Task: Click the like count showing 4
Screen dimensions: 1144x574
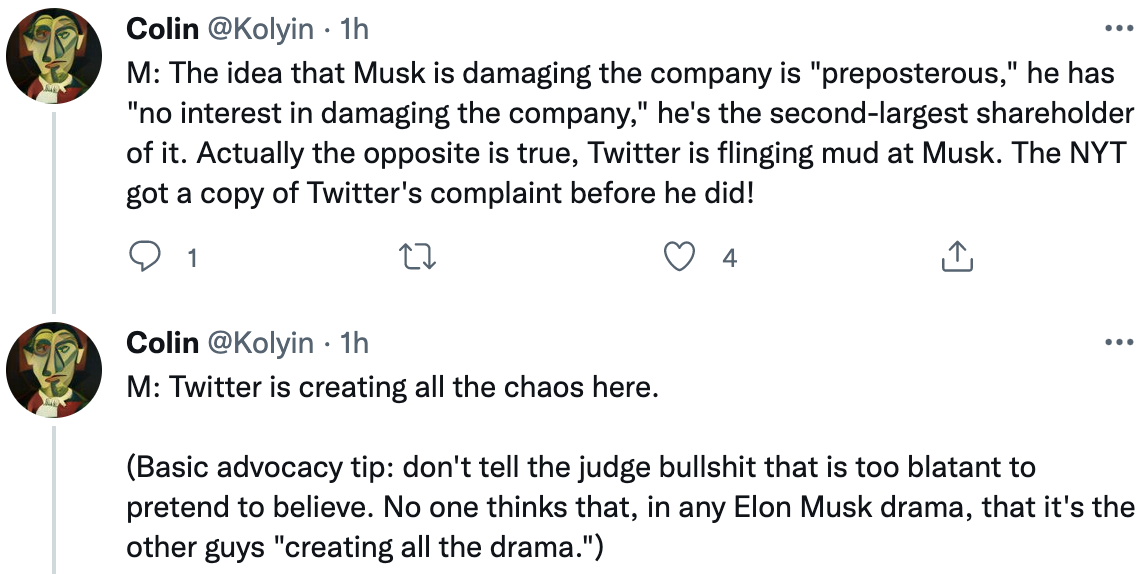Action: 729,257
